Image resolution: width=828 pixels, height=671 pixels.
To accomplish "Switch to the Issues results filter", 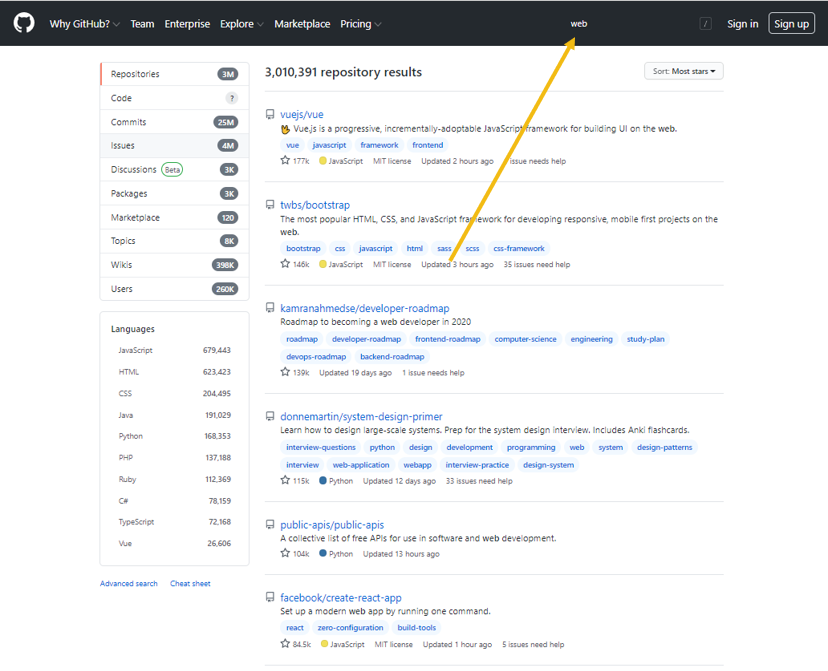I will coord(122,145).
